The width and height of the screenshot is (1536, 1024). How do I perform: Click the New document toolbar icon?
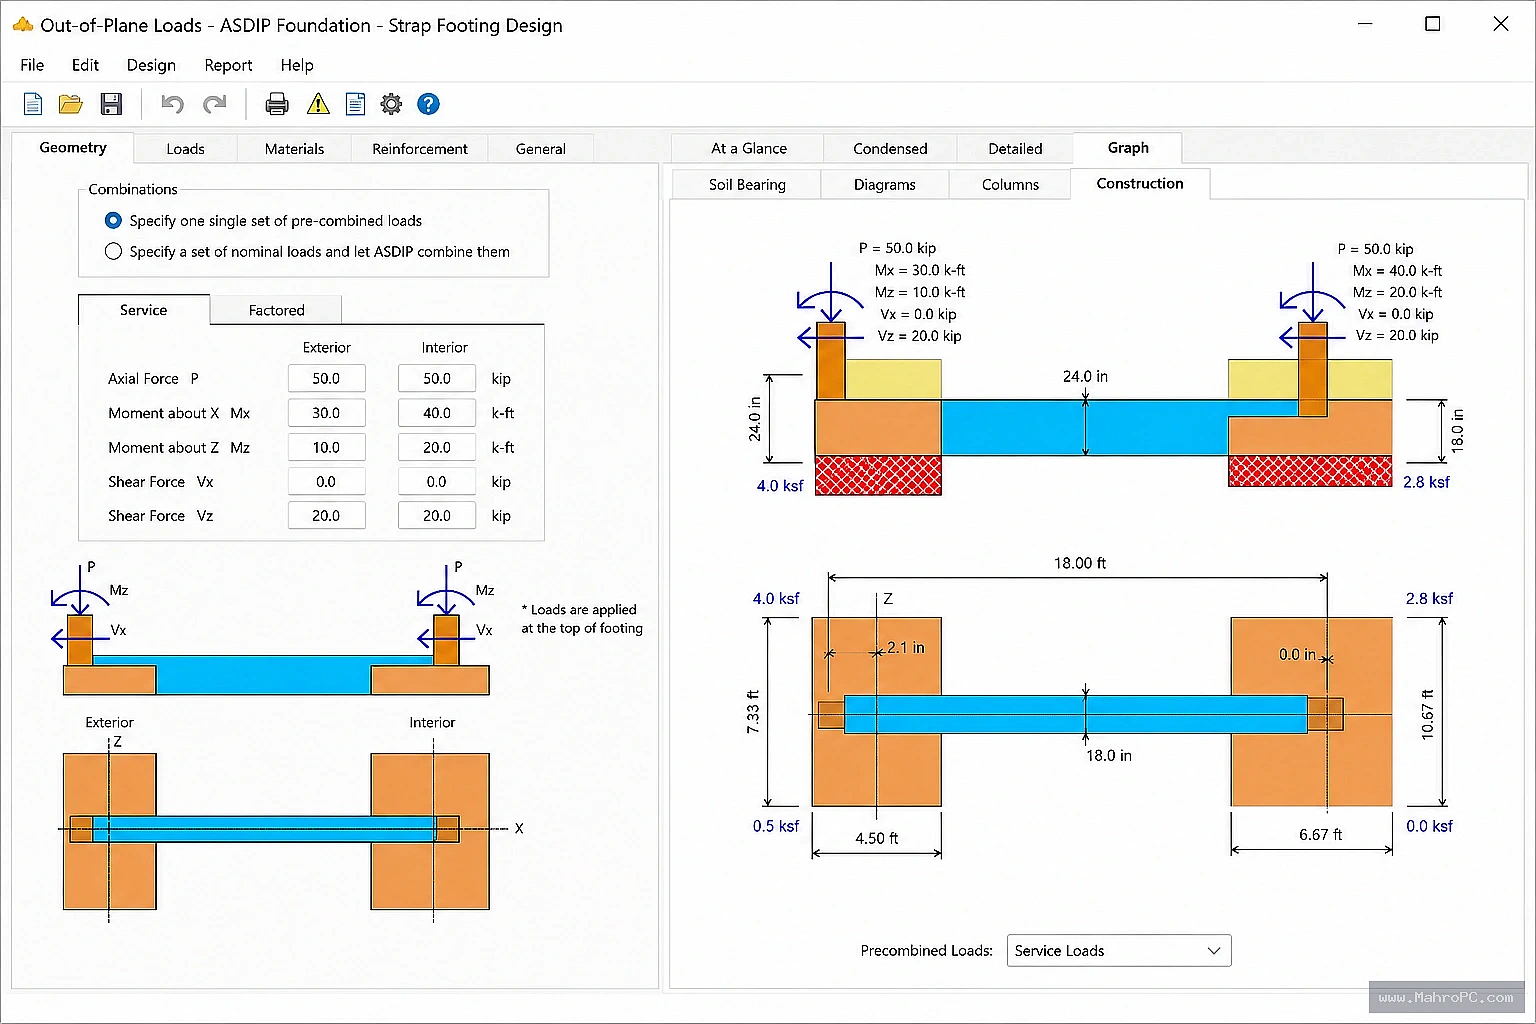pyautogui.click(x=32, y=104)
